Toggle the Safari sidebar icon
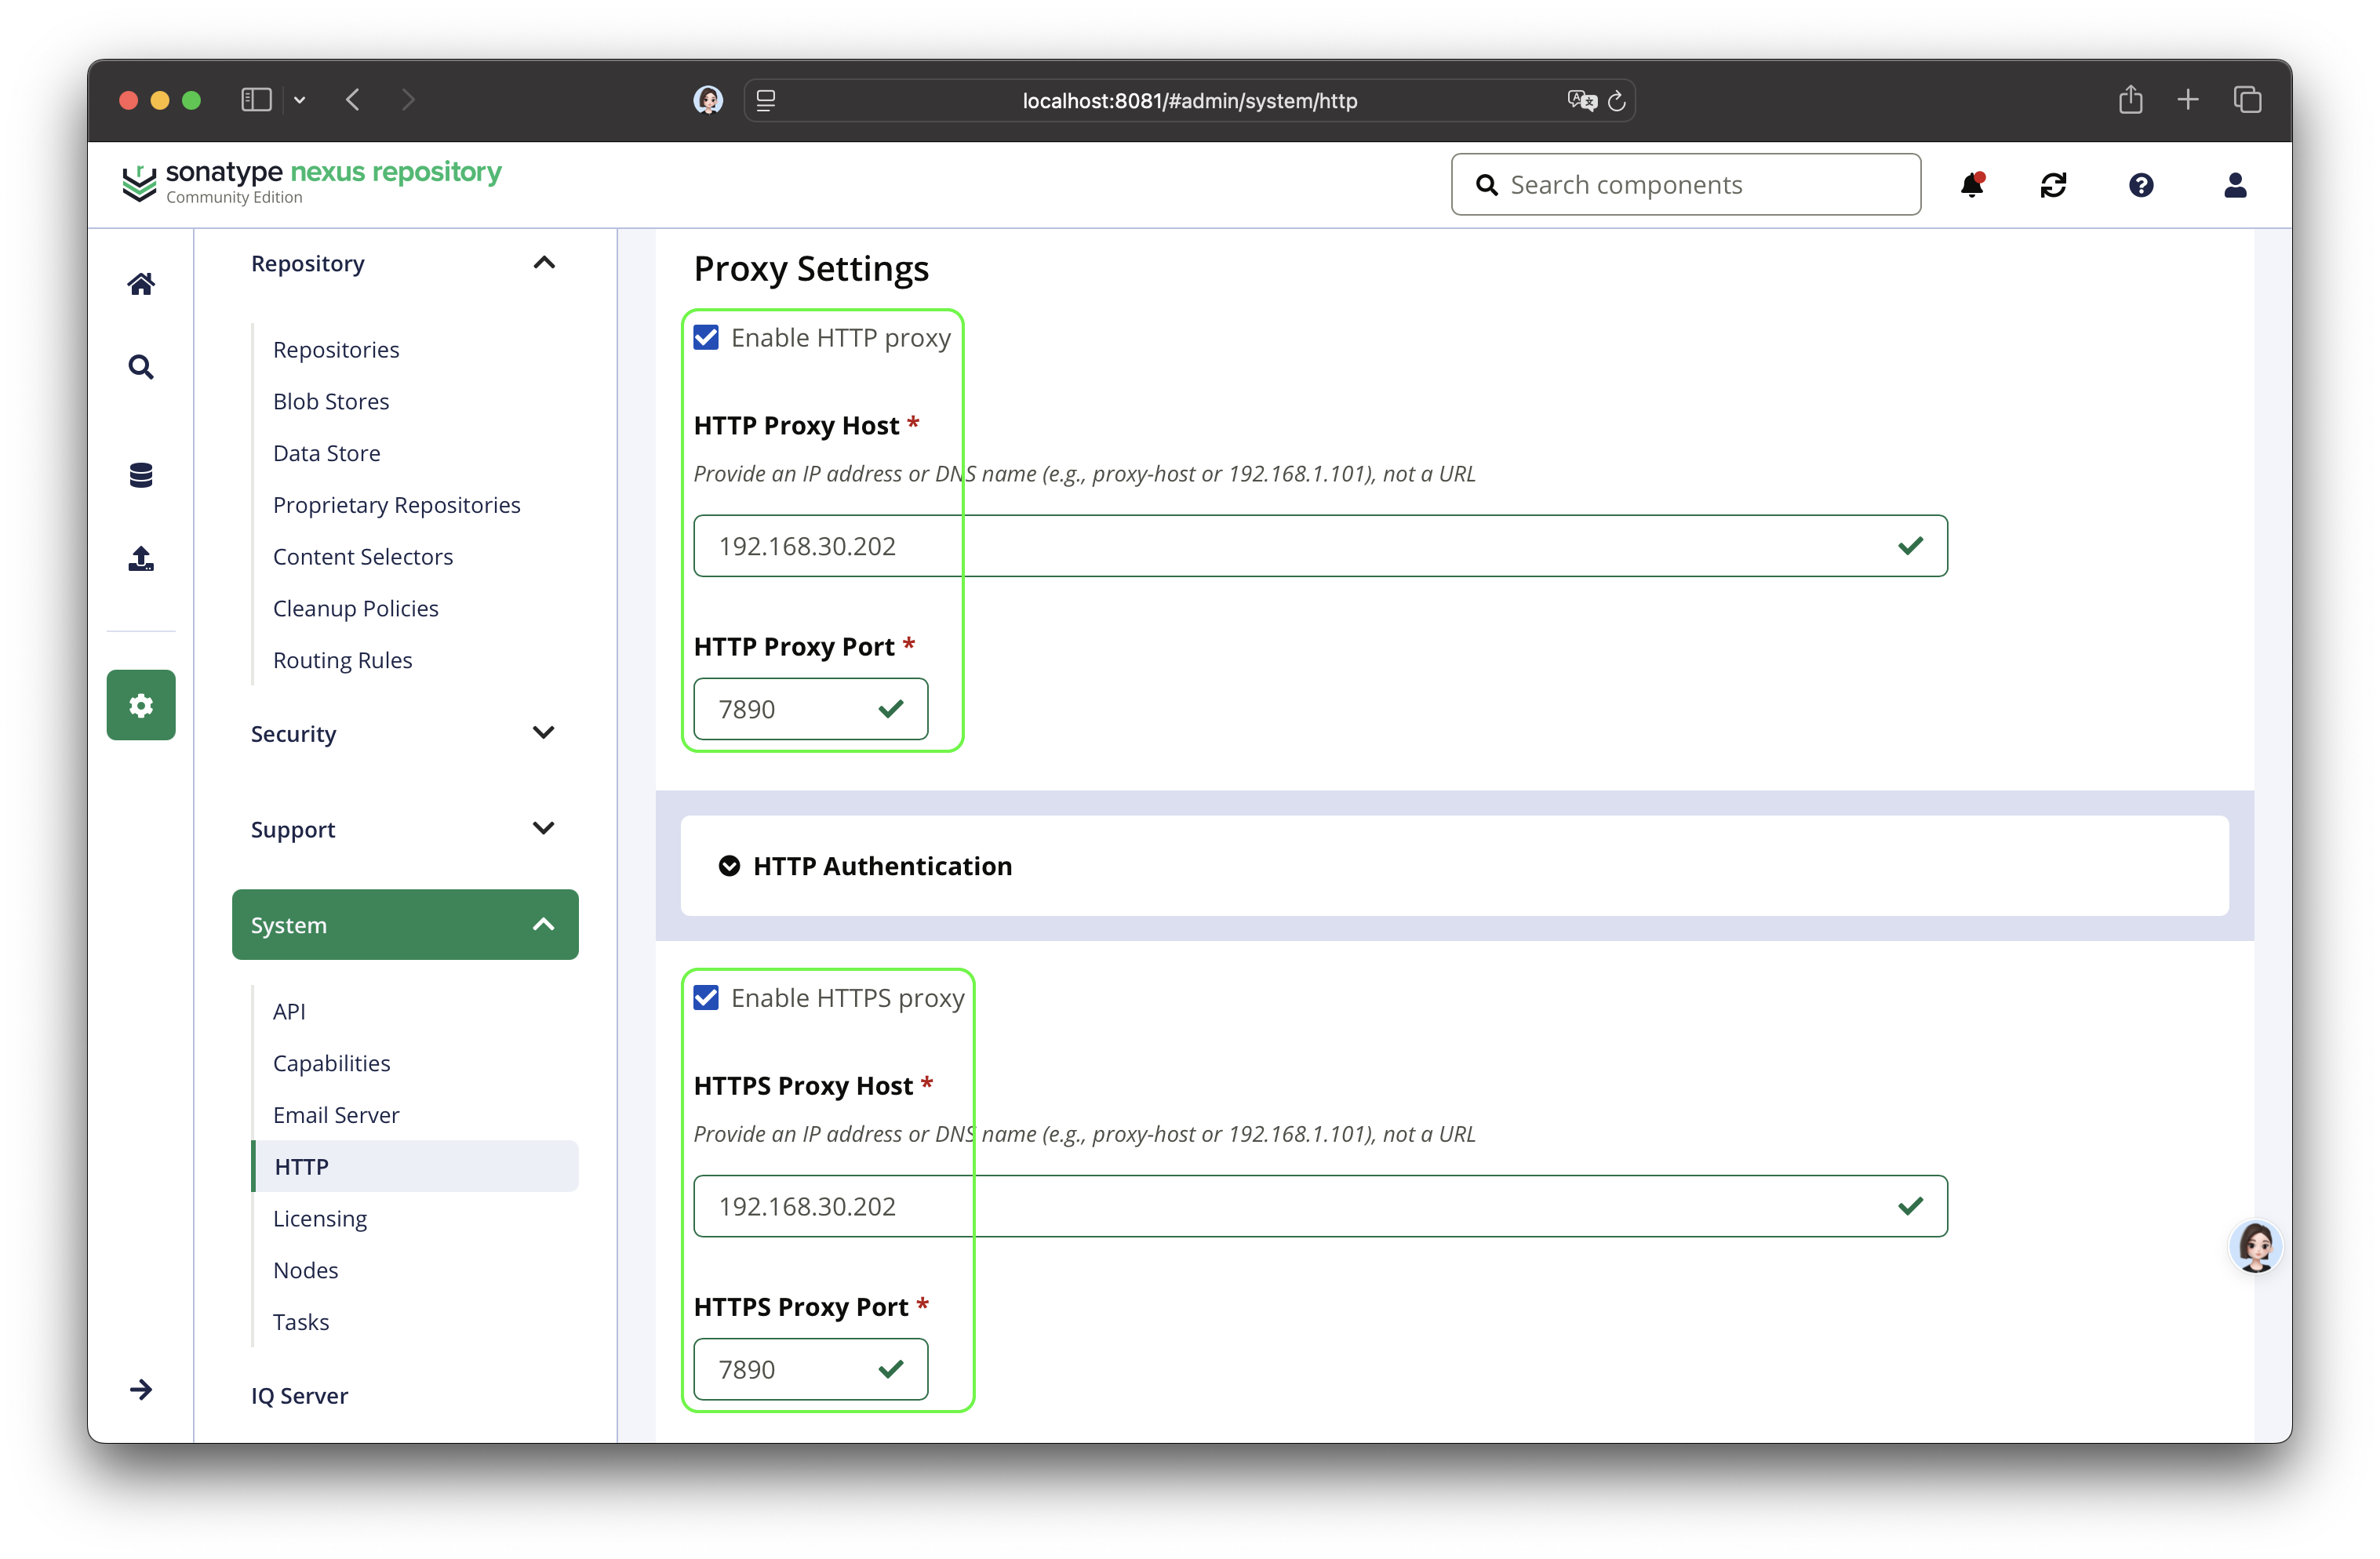The width and height of the screenshot is (2380, 1559). [256, 100]
